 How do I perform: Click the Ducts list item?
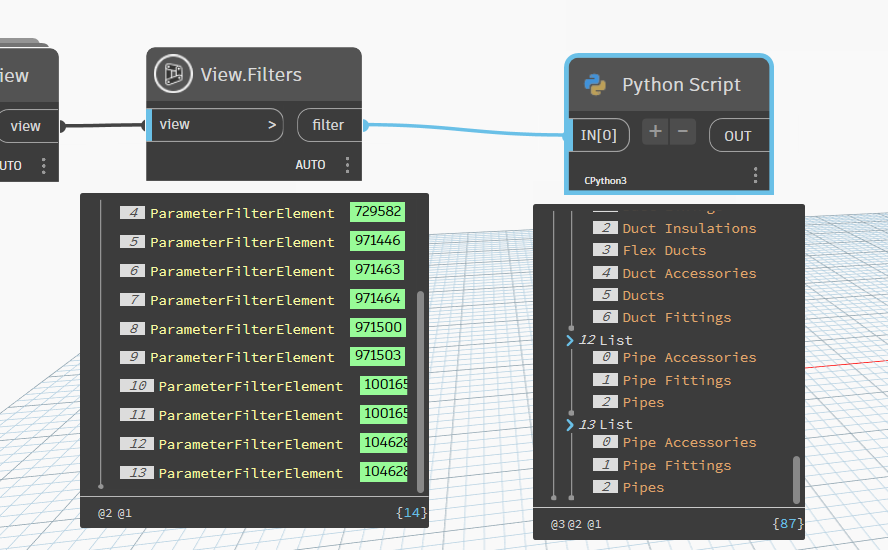(643, 295)
